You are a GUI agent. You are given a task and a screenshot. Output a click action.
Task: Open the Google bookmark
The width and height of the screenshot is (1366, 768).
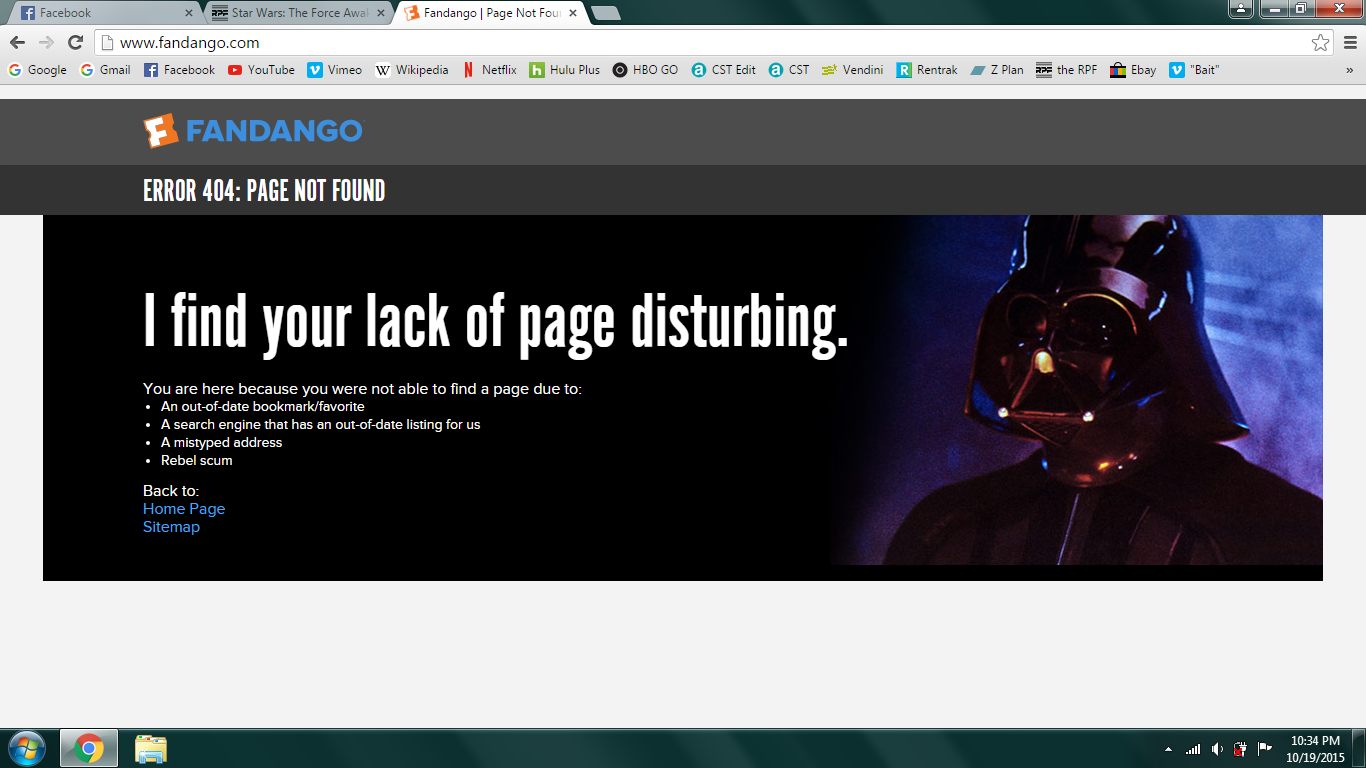coord(37,70)
